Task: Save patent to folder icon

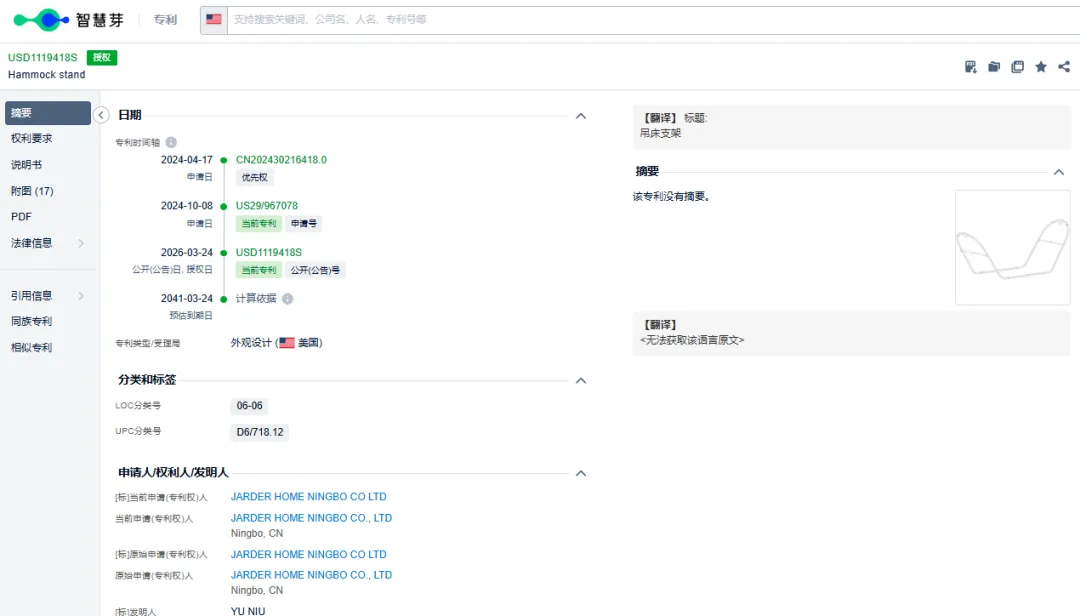Action: (x=994, y=67)
